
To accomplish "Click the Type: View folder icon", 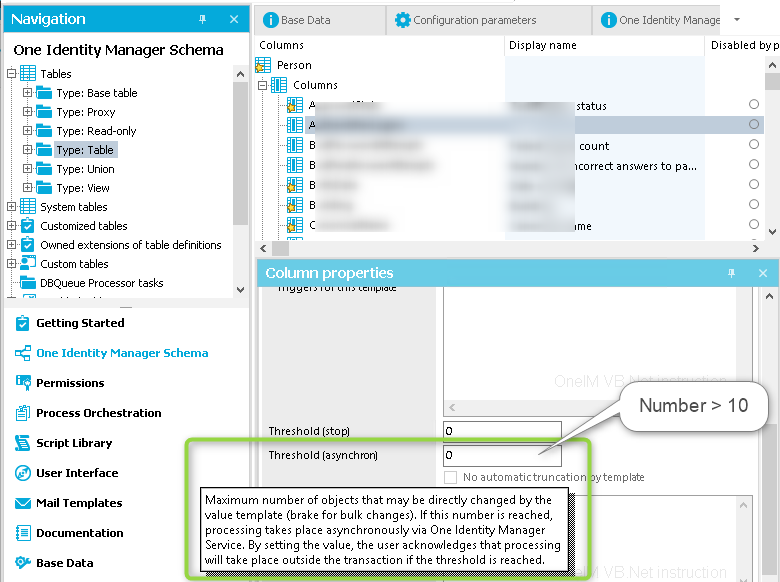I will coord(44,188).
